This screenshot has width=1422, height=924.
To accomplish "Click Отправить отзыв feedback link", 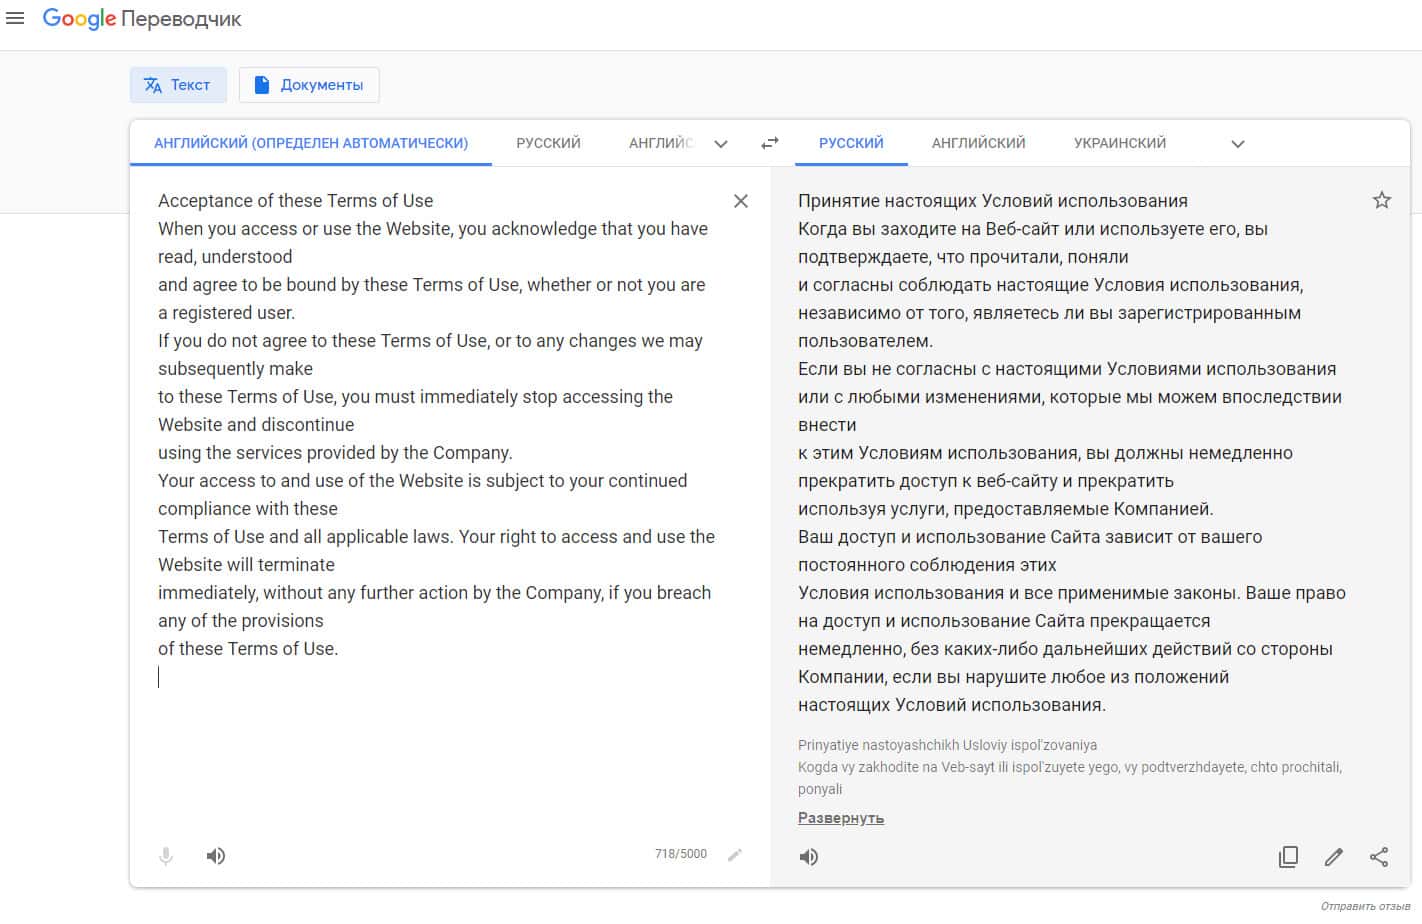I will 1365,906.
